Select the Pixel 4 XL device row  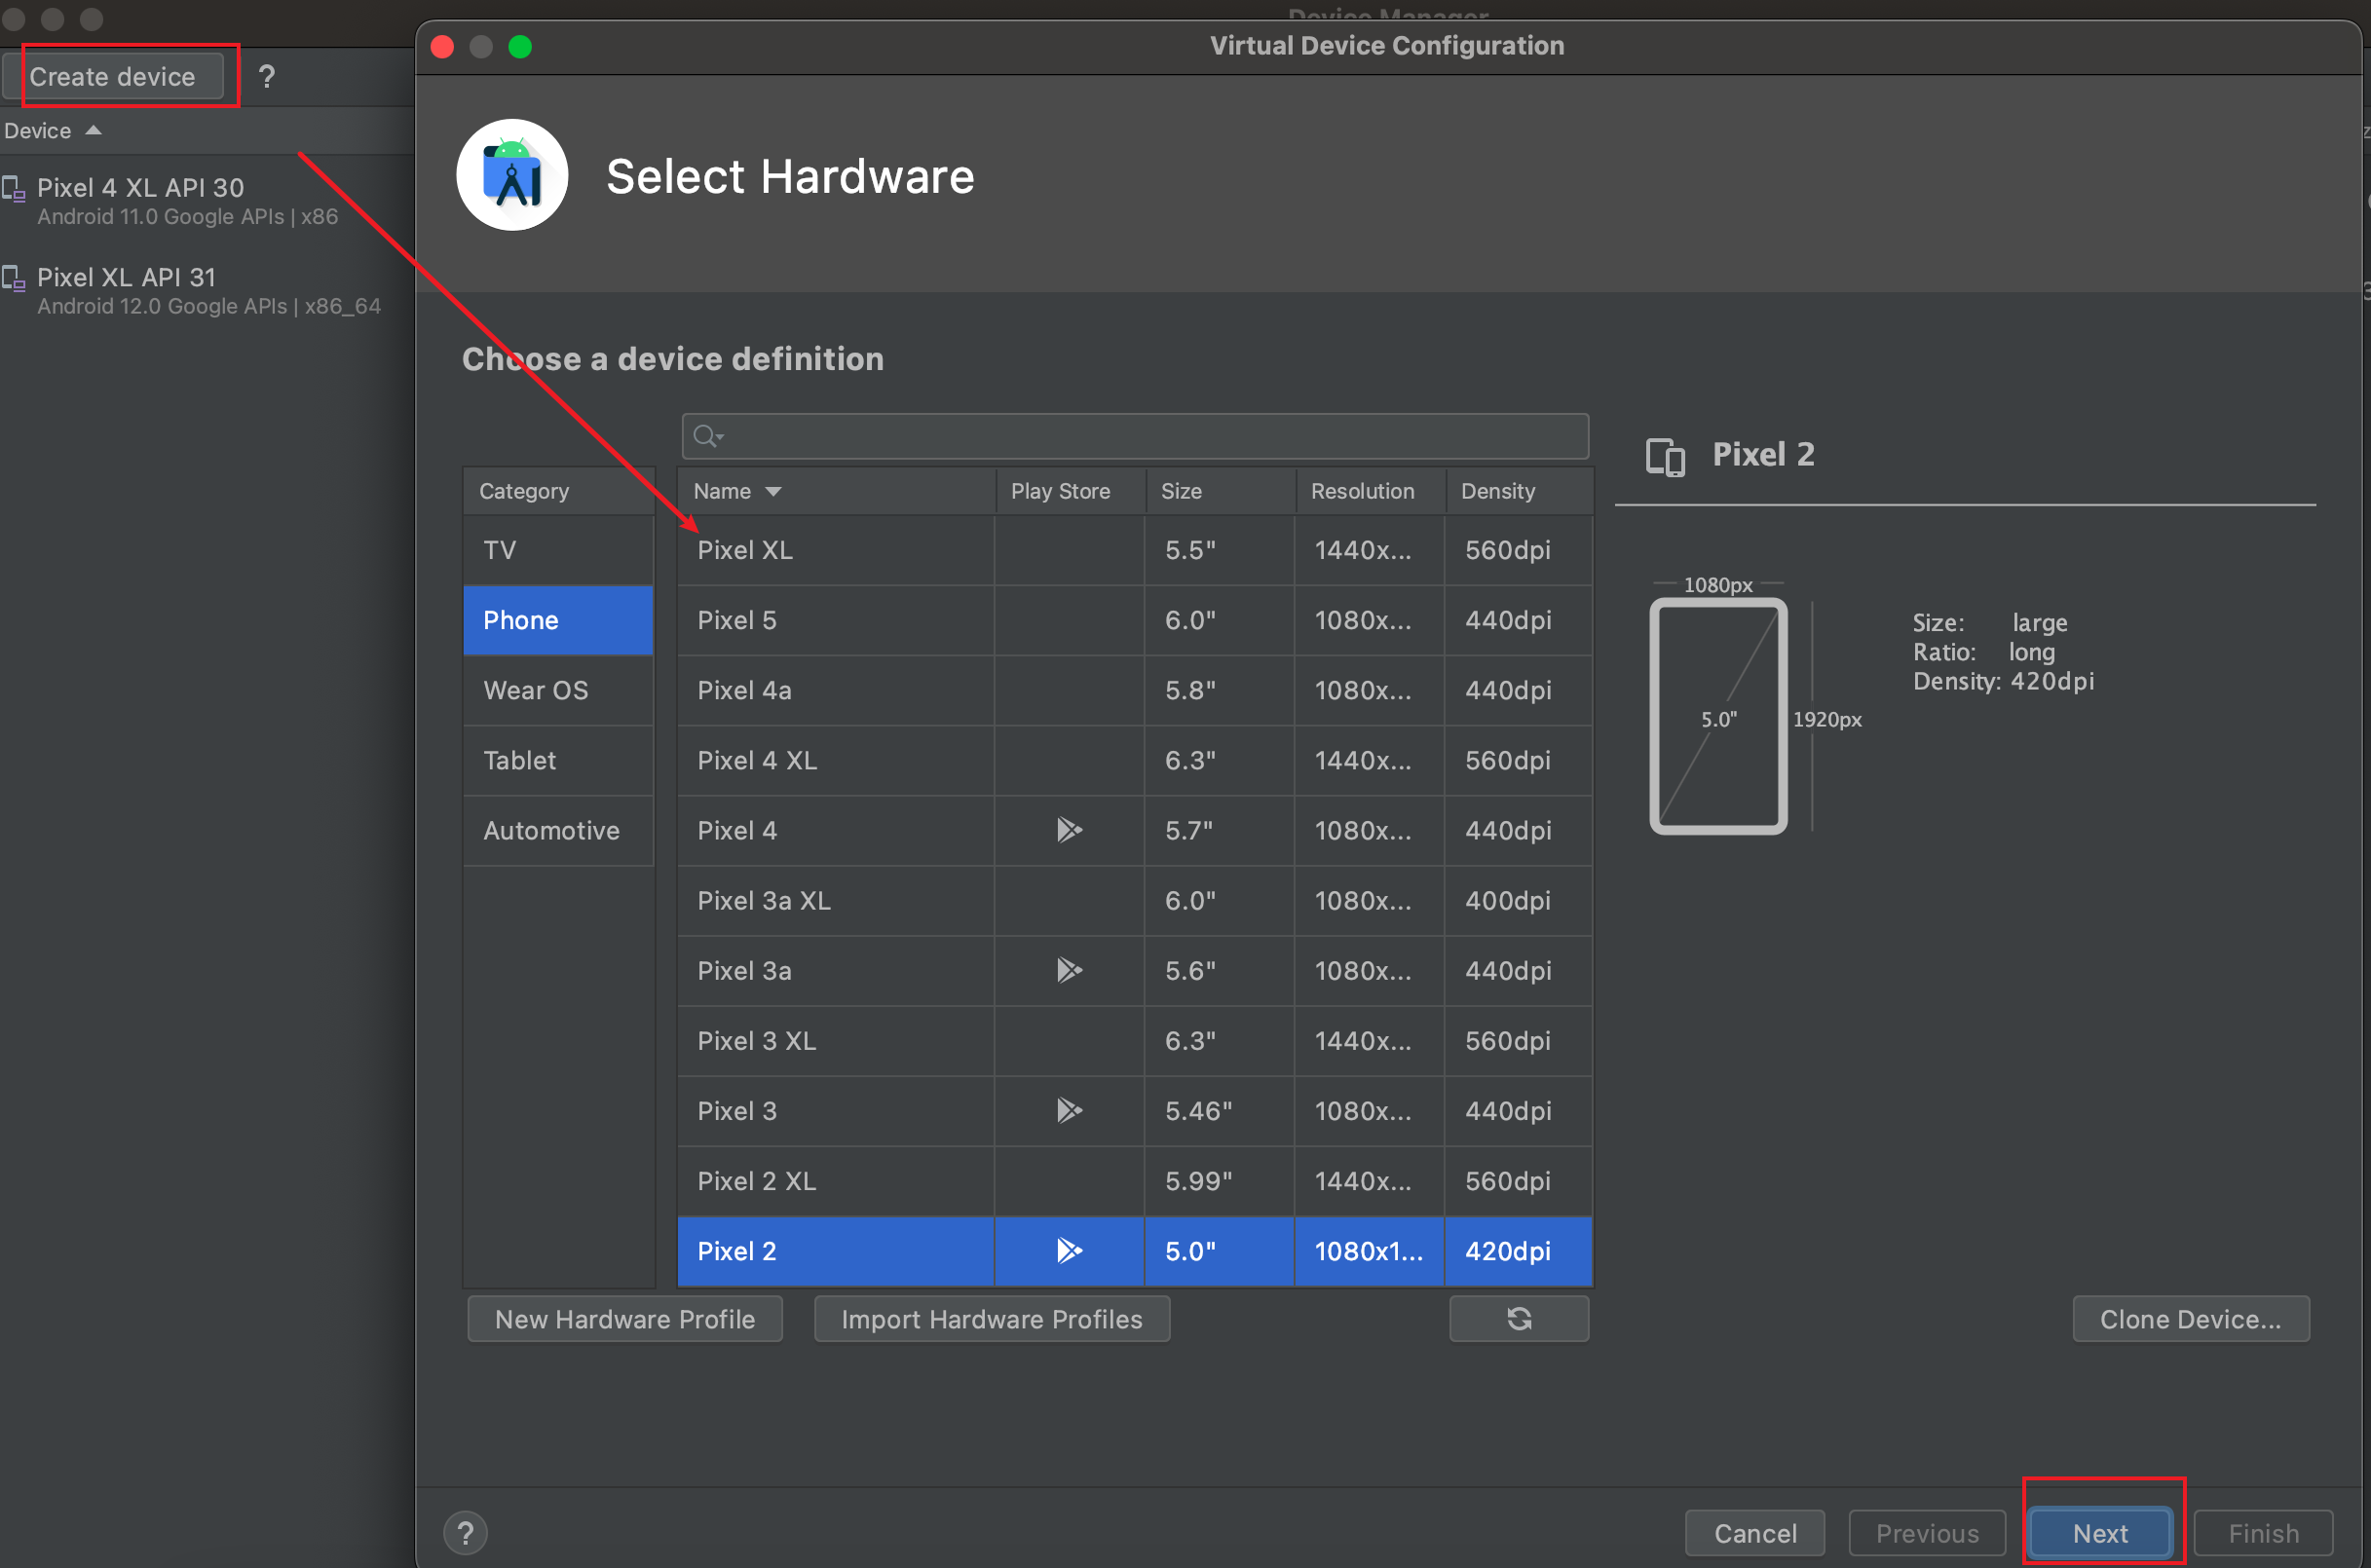[1135, 760]
